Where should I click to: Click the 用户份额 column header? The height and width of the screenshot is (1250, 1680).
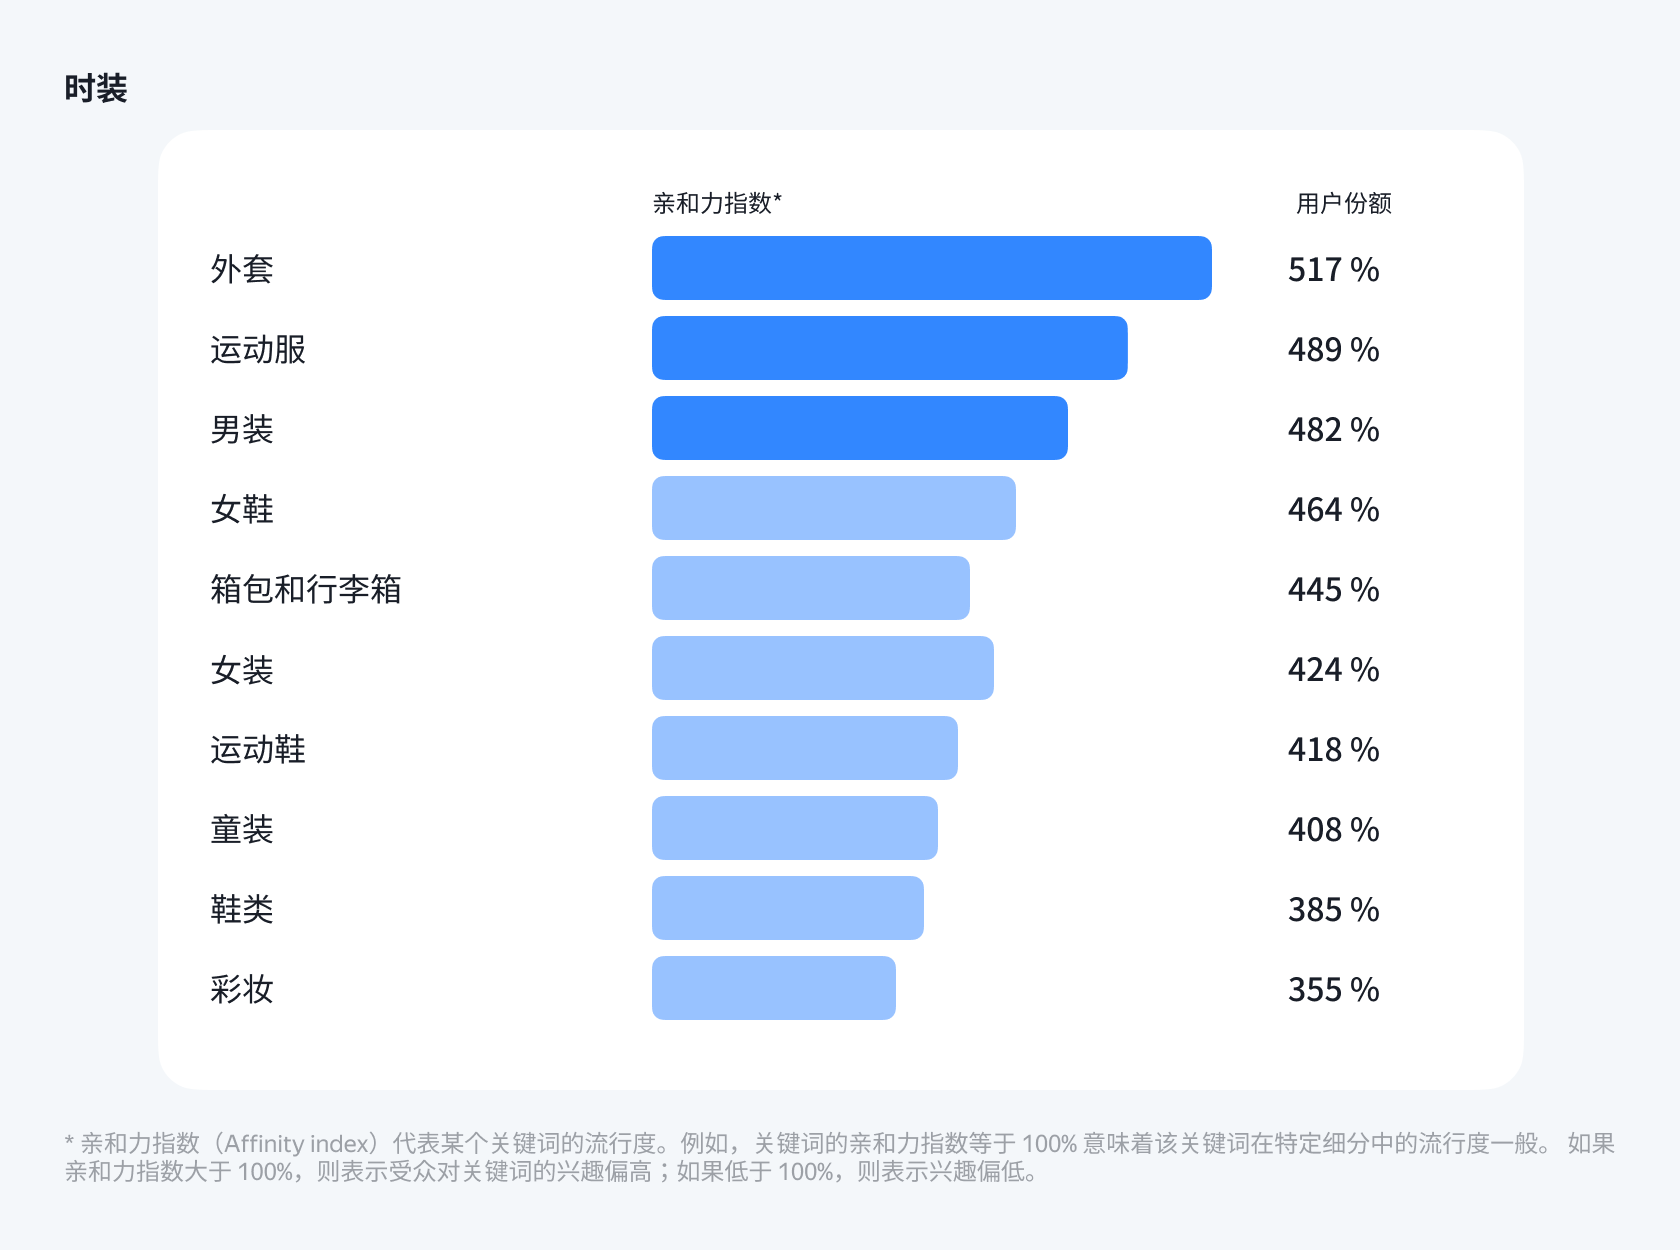1343,203
